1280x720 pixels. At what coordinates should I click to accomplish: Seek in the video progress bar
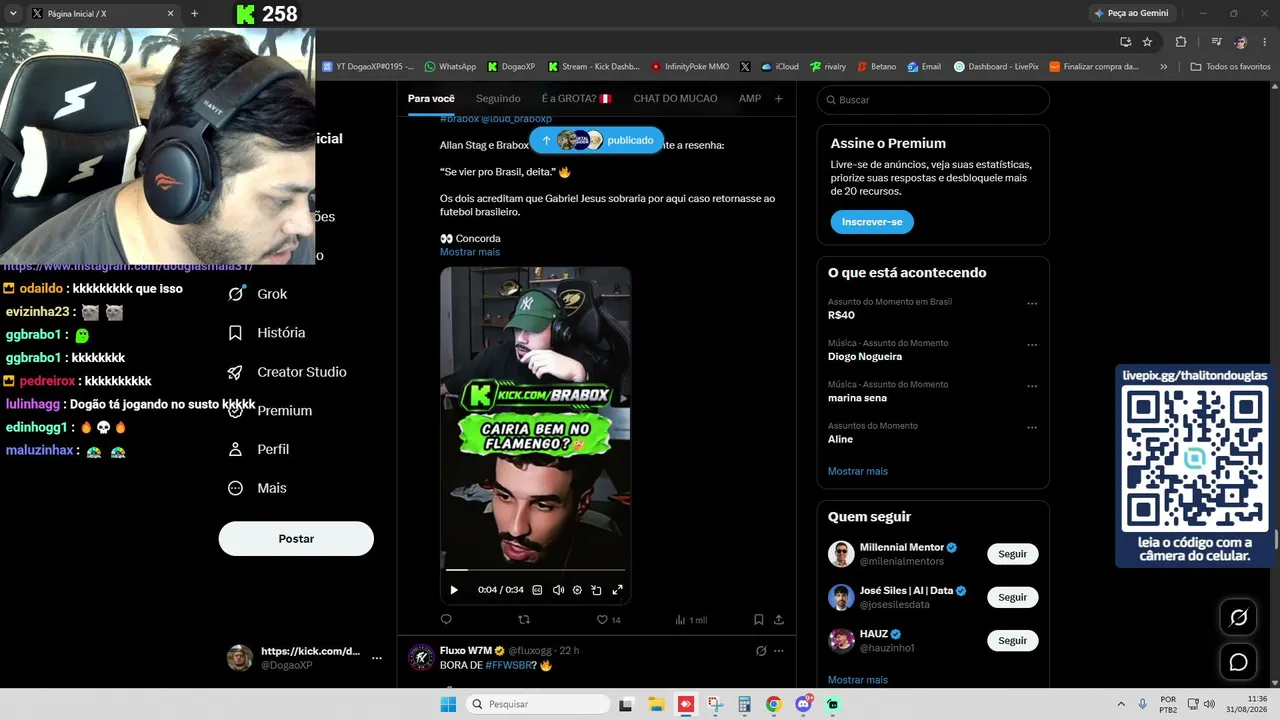(535, 570)
